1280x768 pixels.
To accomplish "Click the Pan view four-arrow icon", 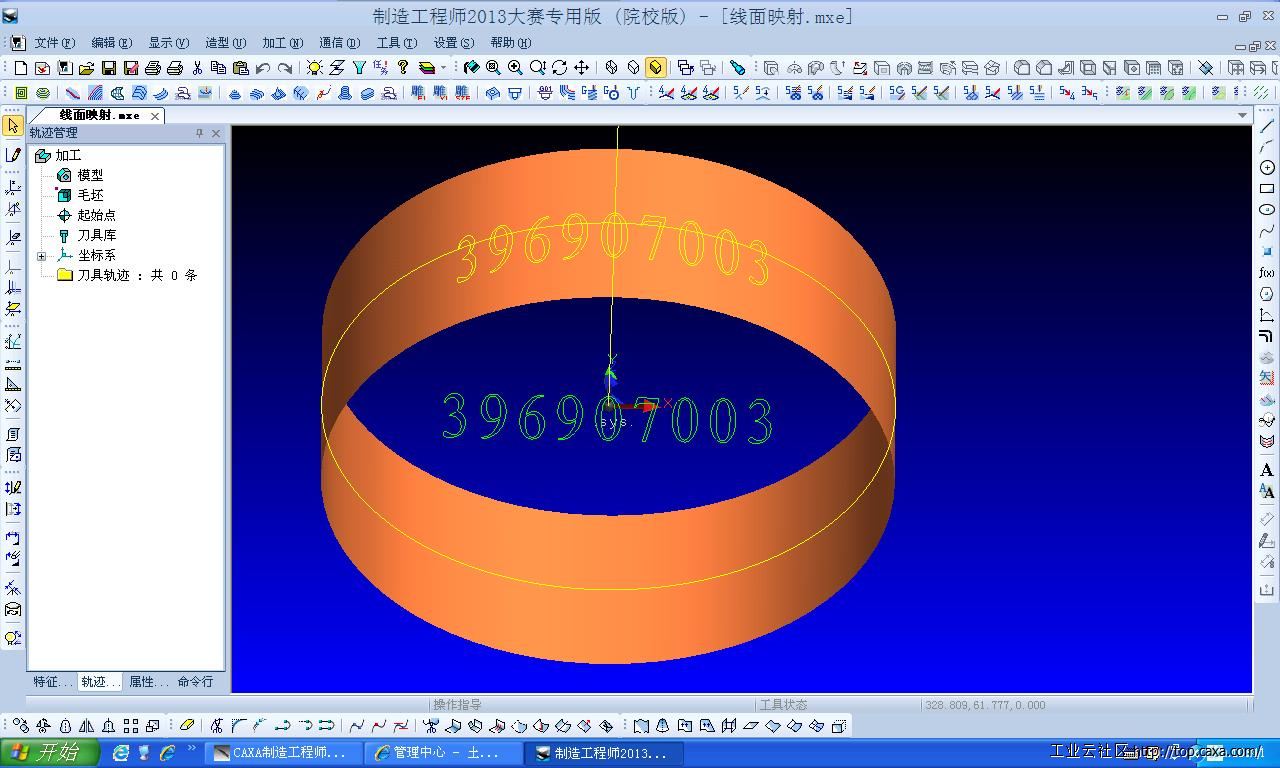I will 581,68.
